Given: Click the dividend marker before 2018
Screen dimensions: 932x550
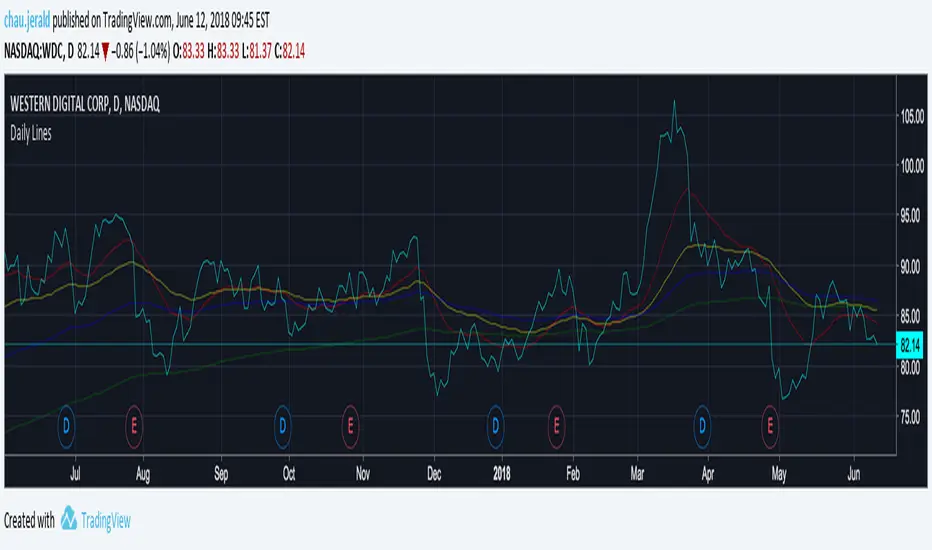Looking at the screenshot, I should 495,426.
